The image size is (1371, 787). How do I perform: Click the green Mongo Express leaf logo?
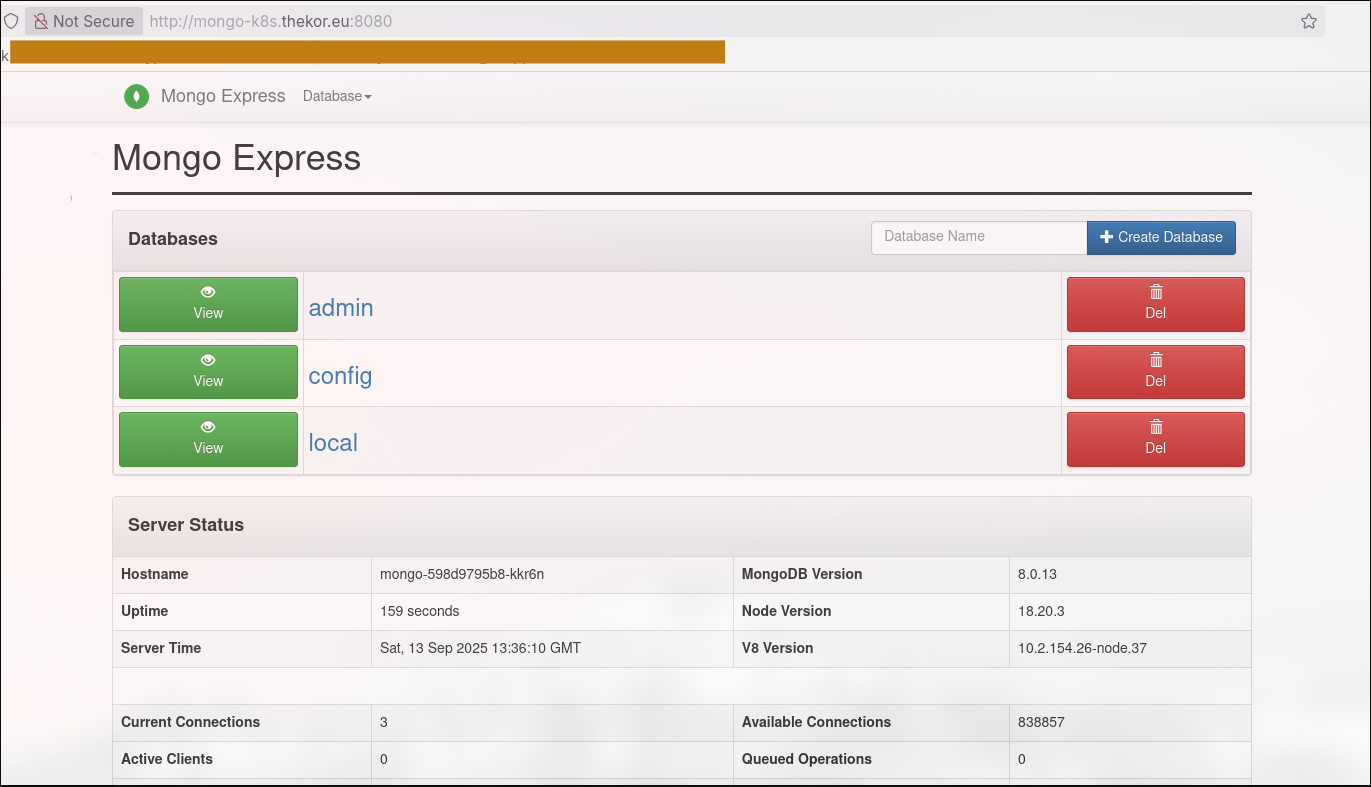tap(136, 97)
